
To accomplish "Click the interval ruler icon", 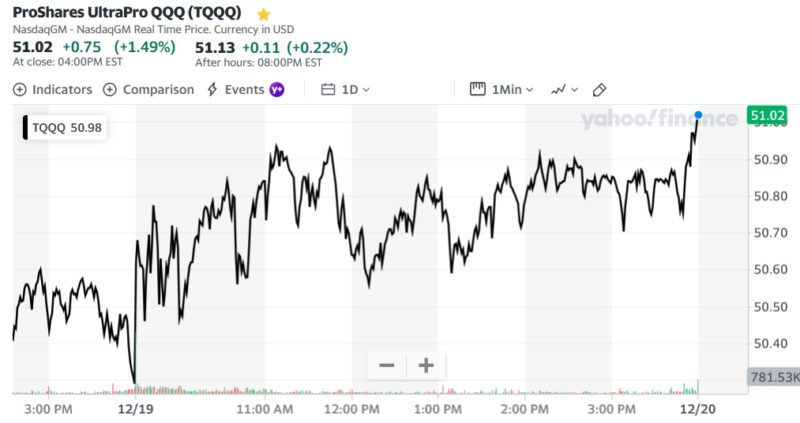I will tap(478, 89).
